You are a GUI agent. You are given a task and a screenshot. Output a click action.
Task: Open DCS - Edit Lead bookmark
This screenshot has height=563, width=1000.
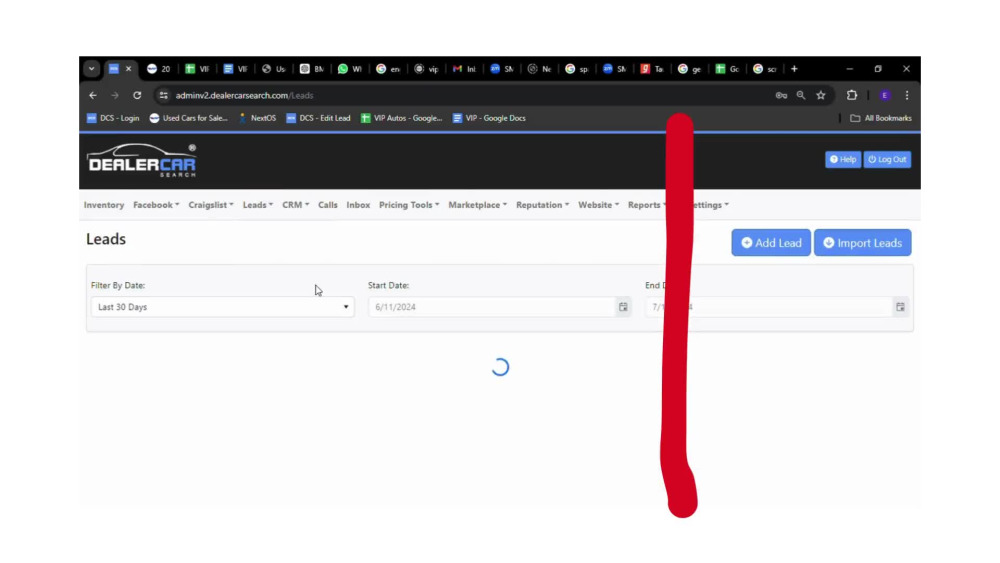tap(318, 119)
